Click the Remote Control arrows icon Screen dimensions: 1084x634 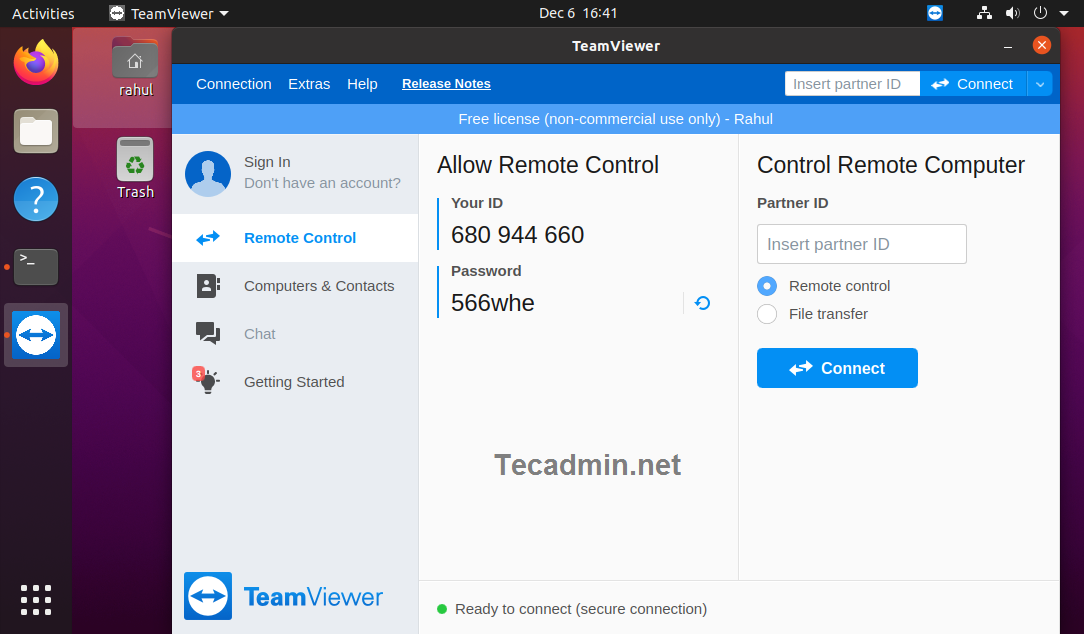(x=207, y=238)
